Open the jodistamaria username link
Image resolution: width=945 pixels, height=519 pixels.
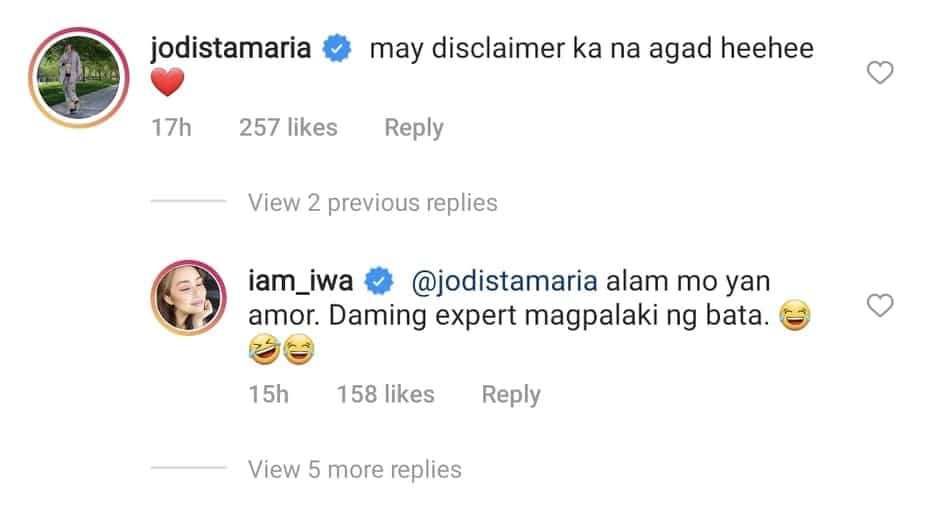click(230, 48)
